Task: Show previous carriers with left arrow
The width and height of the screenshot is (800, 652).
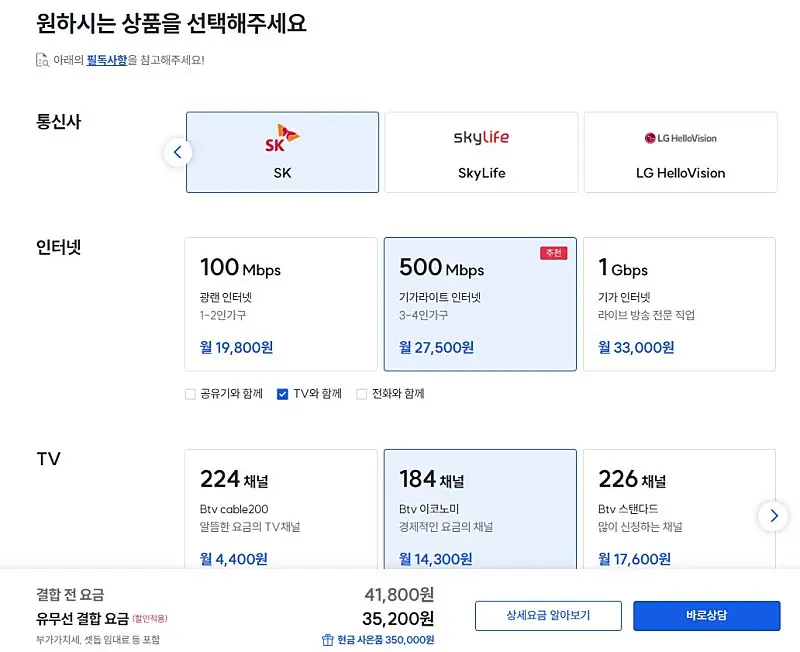Action: (178, 152)
